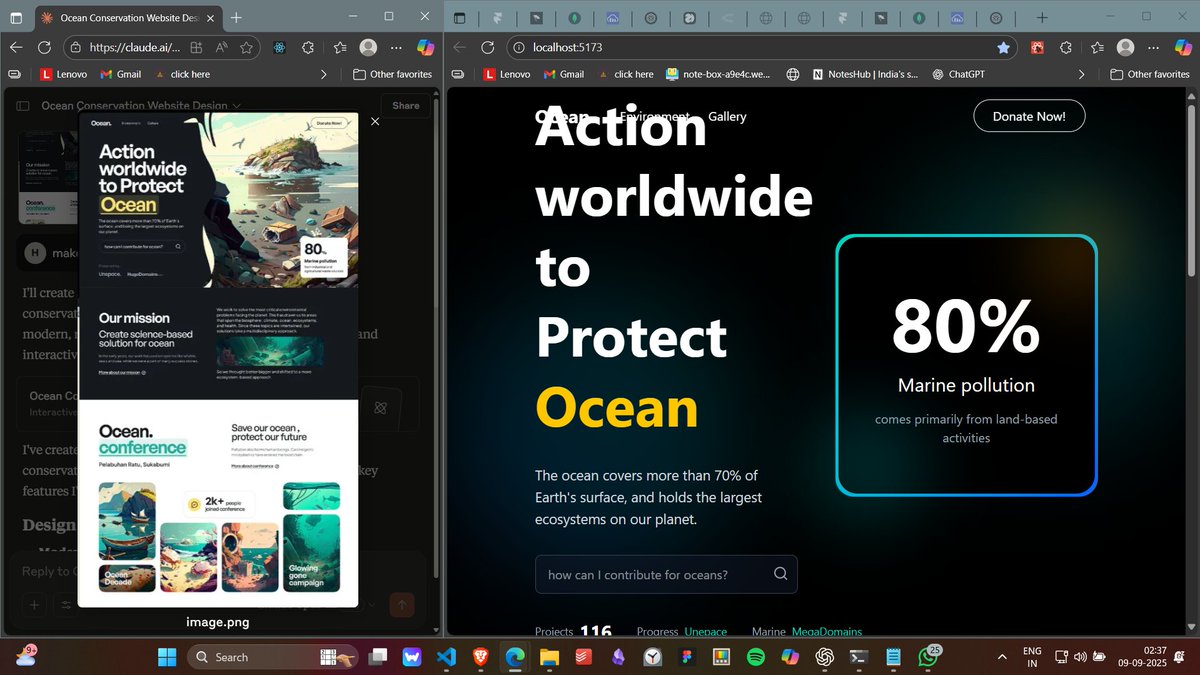Viewport: 1200px width, 675px height.
Task: Open new tab in claude.ai window
Action: click(236, 18)
